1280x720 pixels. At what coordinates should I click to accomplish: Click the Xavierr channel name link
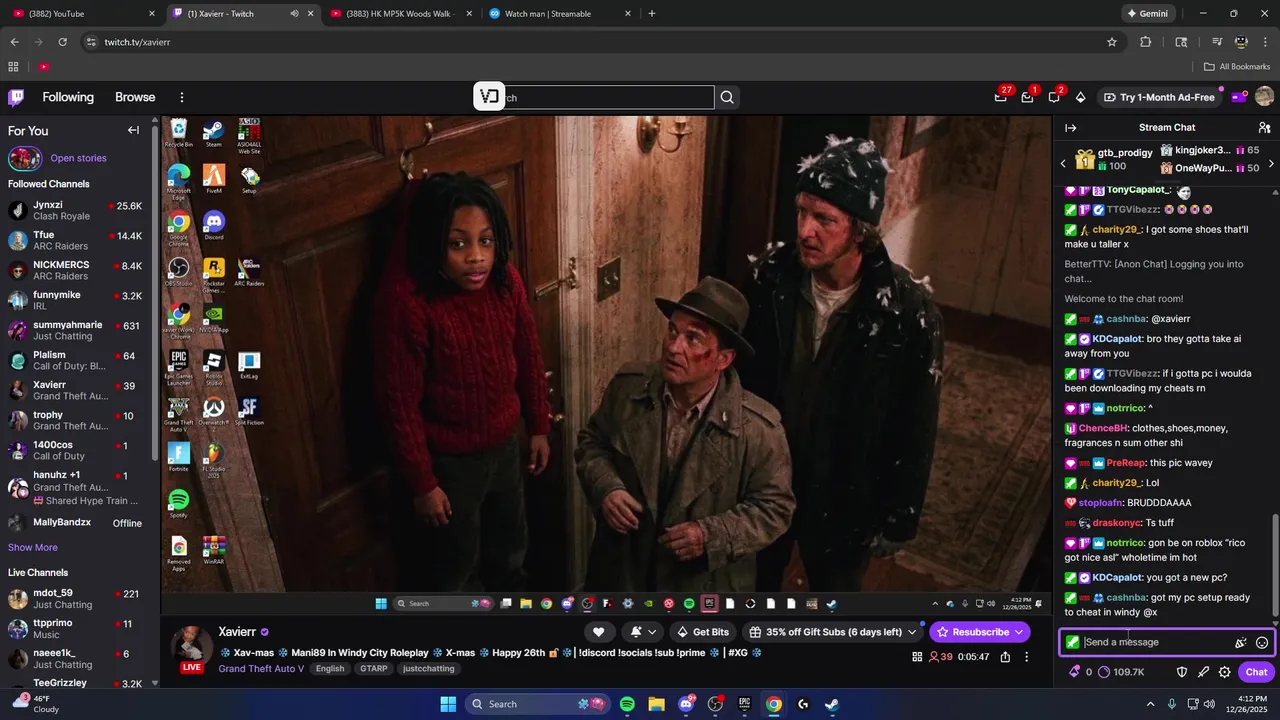point(237,632)
